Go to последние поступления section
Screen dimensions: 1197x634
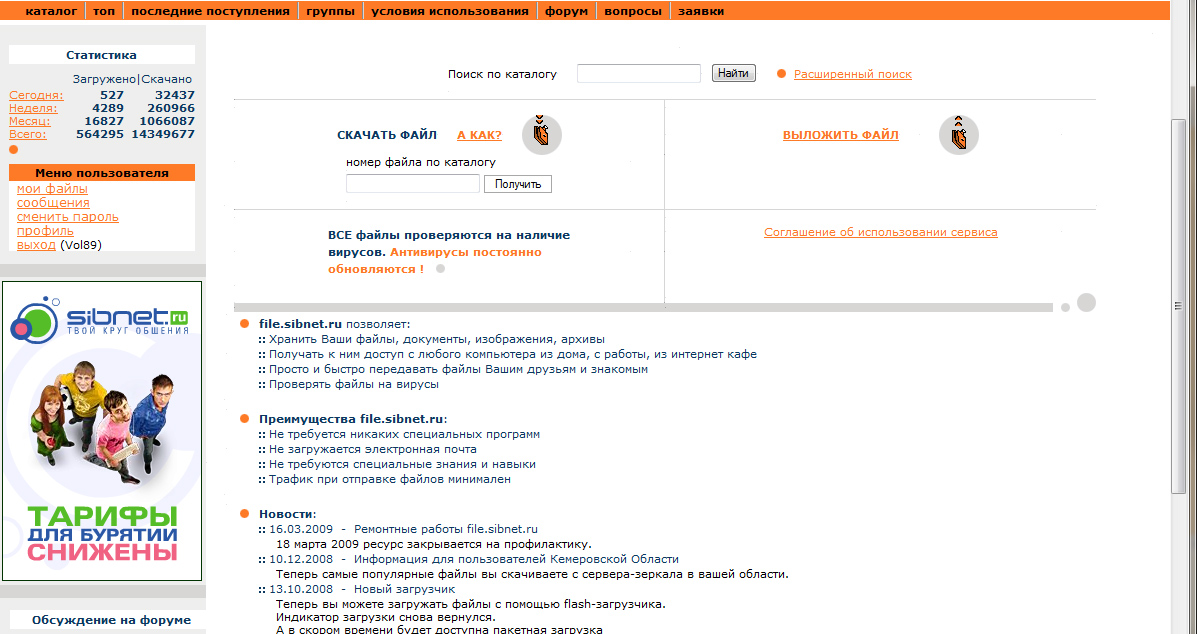tap(210, 11)
